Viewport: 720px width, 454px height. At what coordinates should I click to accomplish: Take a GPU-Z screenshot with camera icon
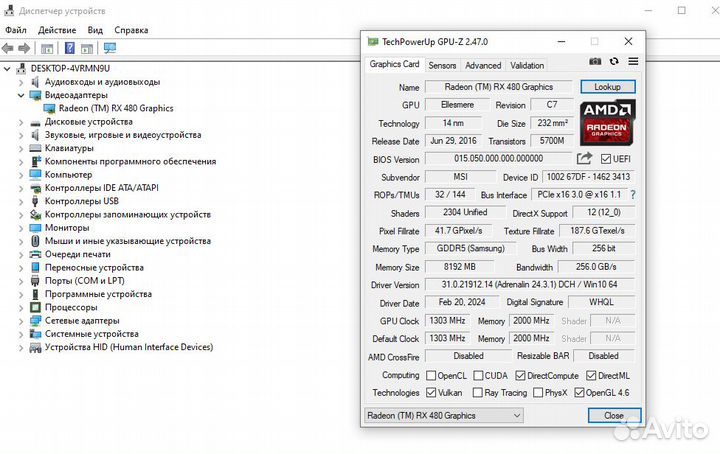point(595,61)
